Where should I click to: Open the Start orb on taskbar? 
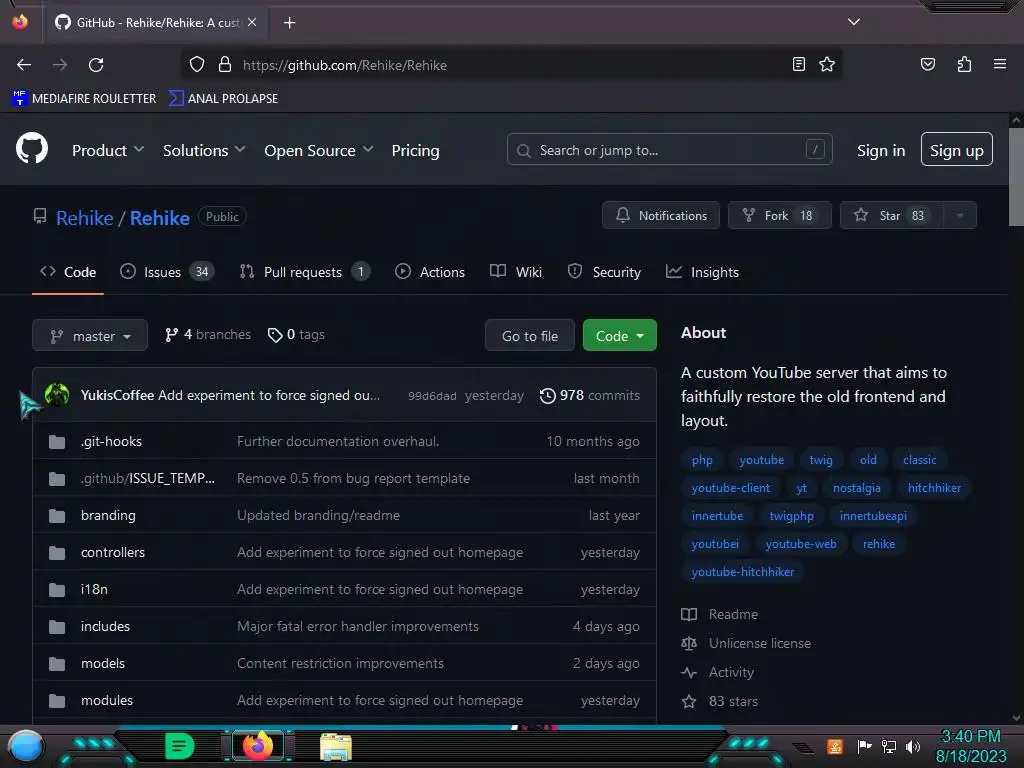click(26, 747)
